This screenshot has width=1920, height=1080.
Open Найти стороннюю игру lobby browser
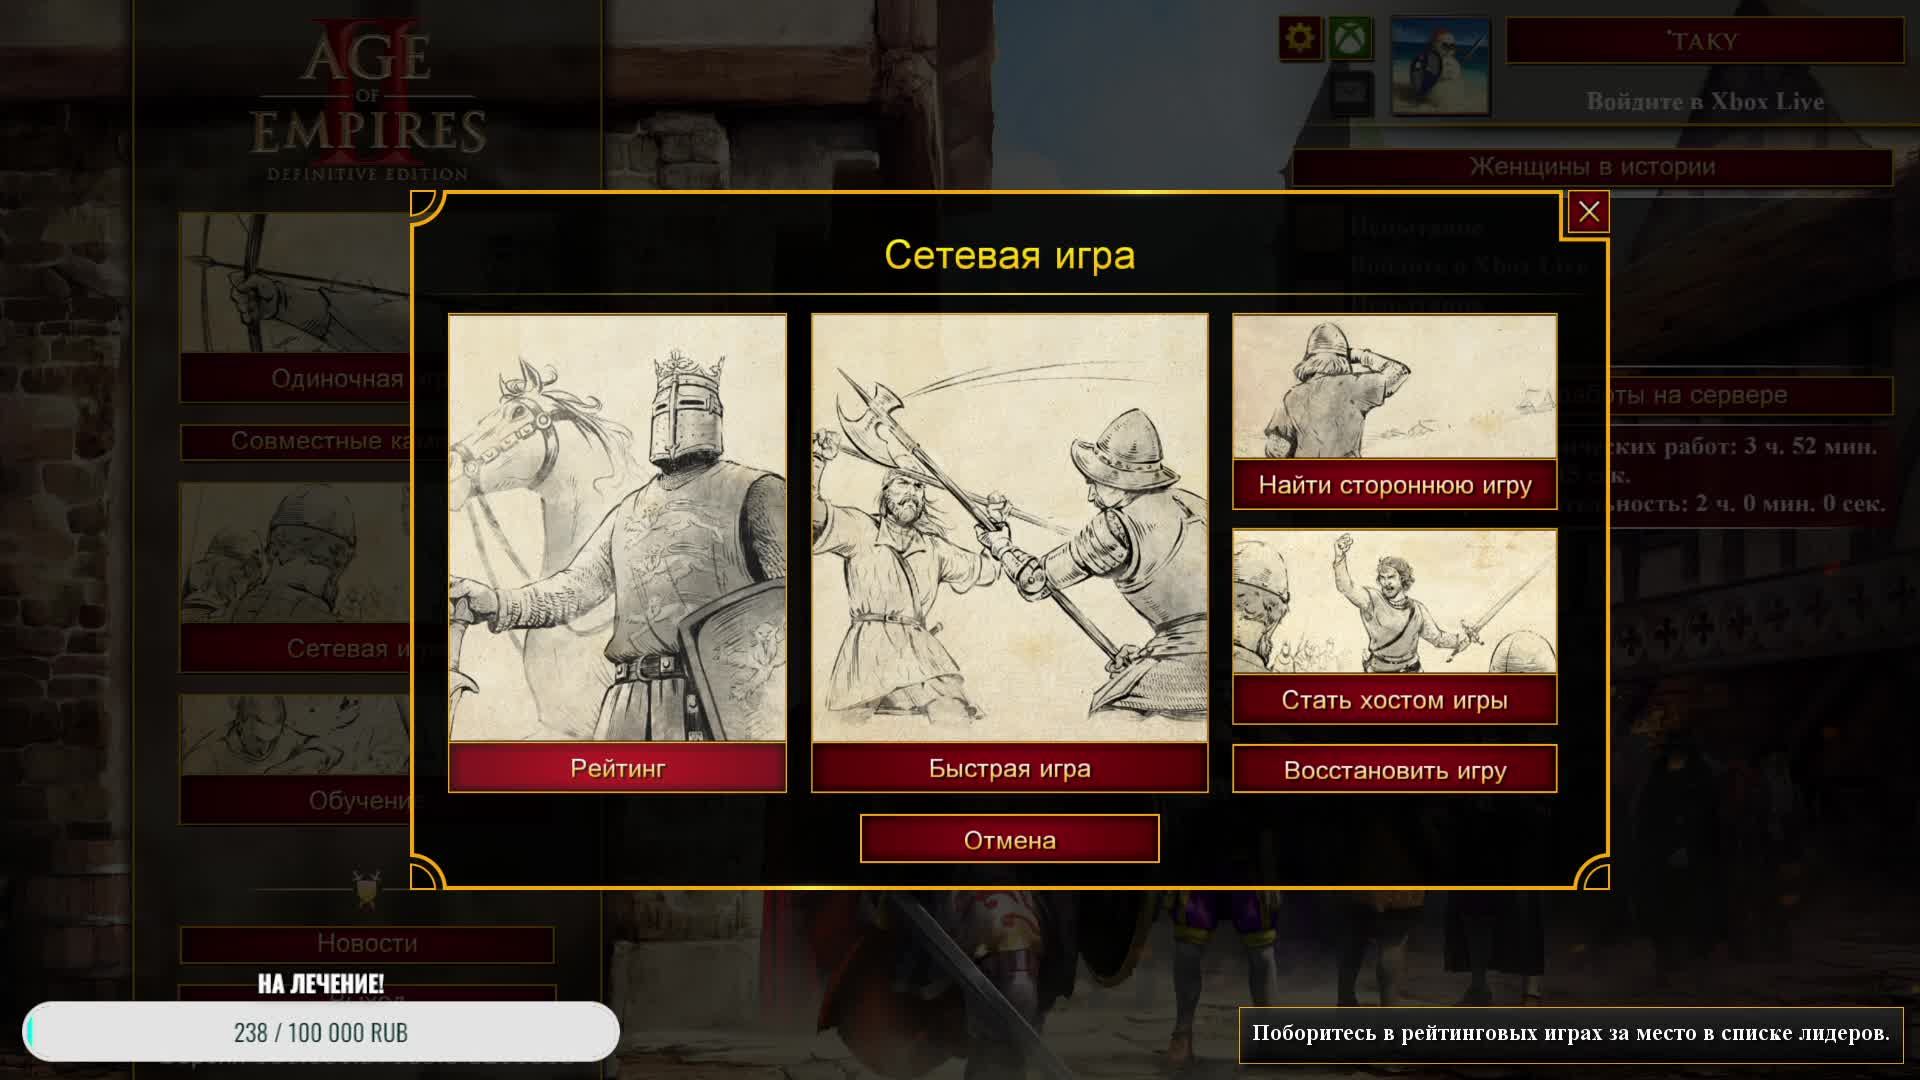click(x=1394, y=485)
